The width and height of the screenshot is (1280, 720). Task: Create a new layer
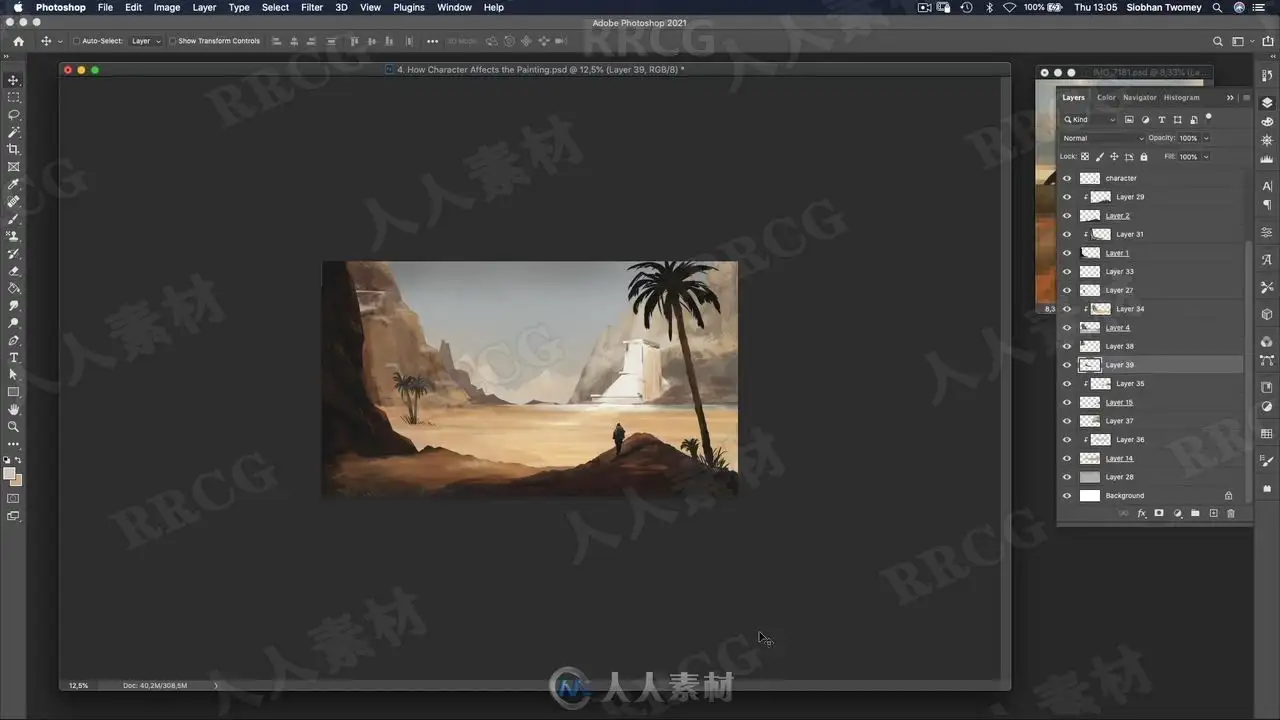[x=1213, y=513]
